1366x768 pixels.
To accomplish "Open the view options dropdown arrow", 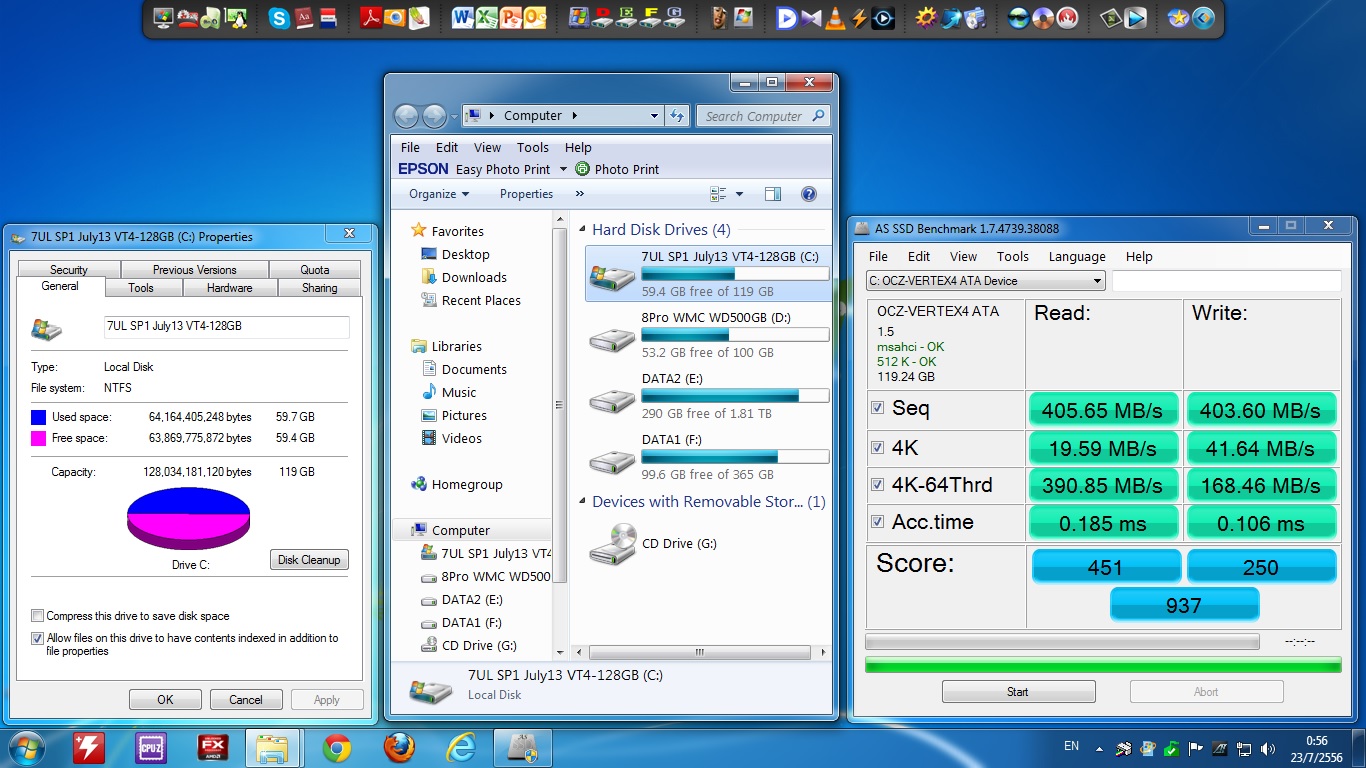I will tap(740, 194).
